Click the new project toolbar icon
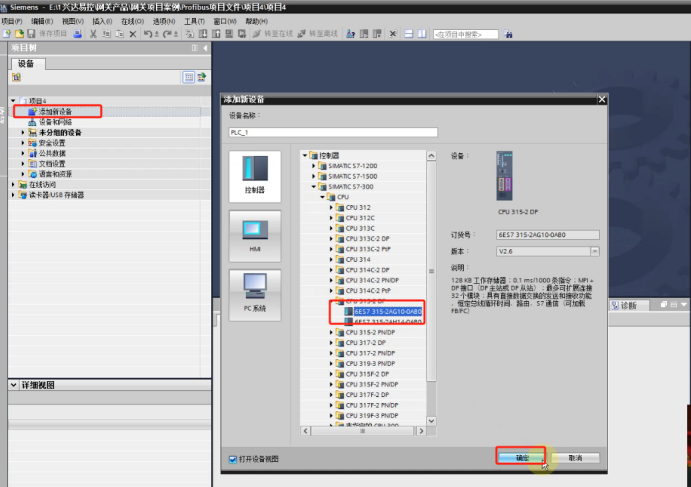The width and height of the screenshot is (691, 487). [7, 34]
